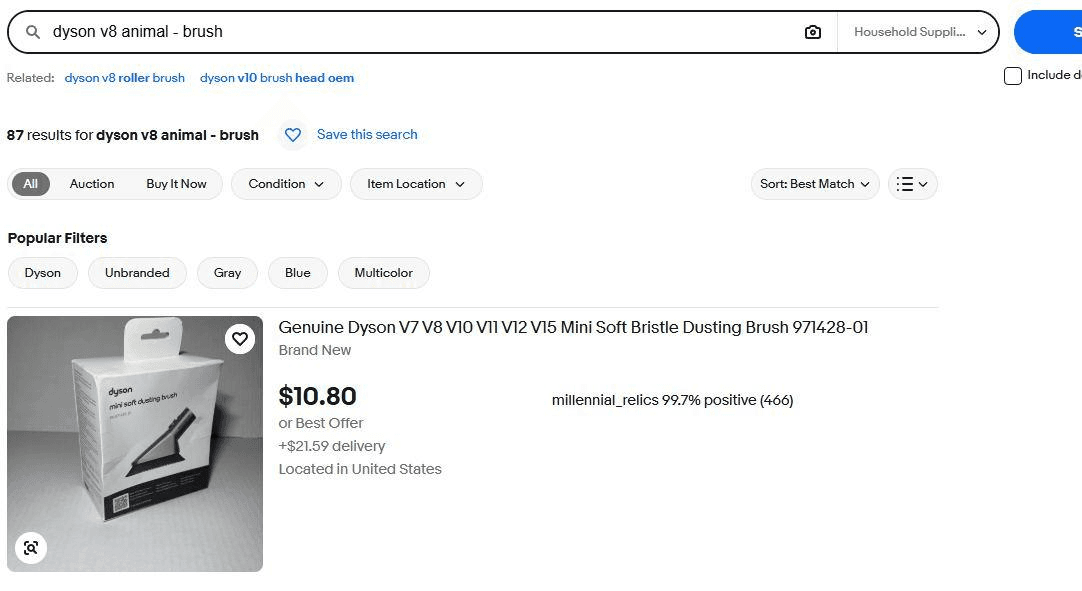Switch to the Buy It Now tab
Viewport: 1082px width, 591px height.
176,184
